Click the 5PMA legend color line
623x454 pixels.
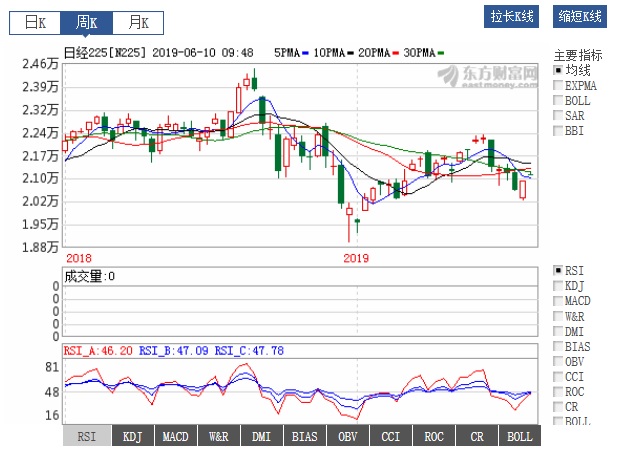pyautogui.click(x=306, y=52)
